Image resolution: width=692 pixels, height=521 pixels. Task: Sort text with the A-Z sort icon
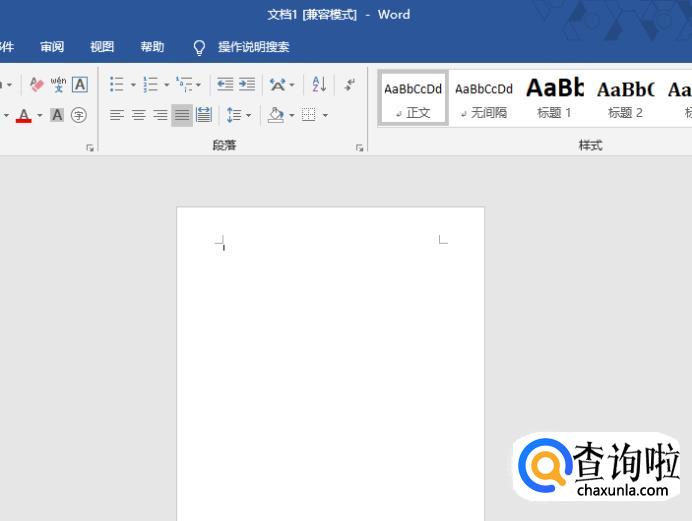tap(319, 85)
